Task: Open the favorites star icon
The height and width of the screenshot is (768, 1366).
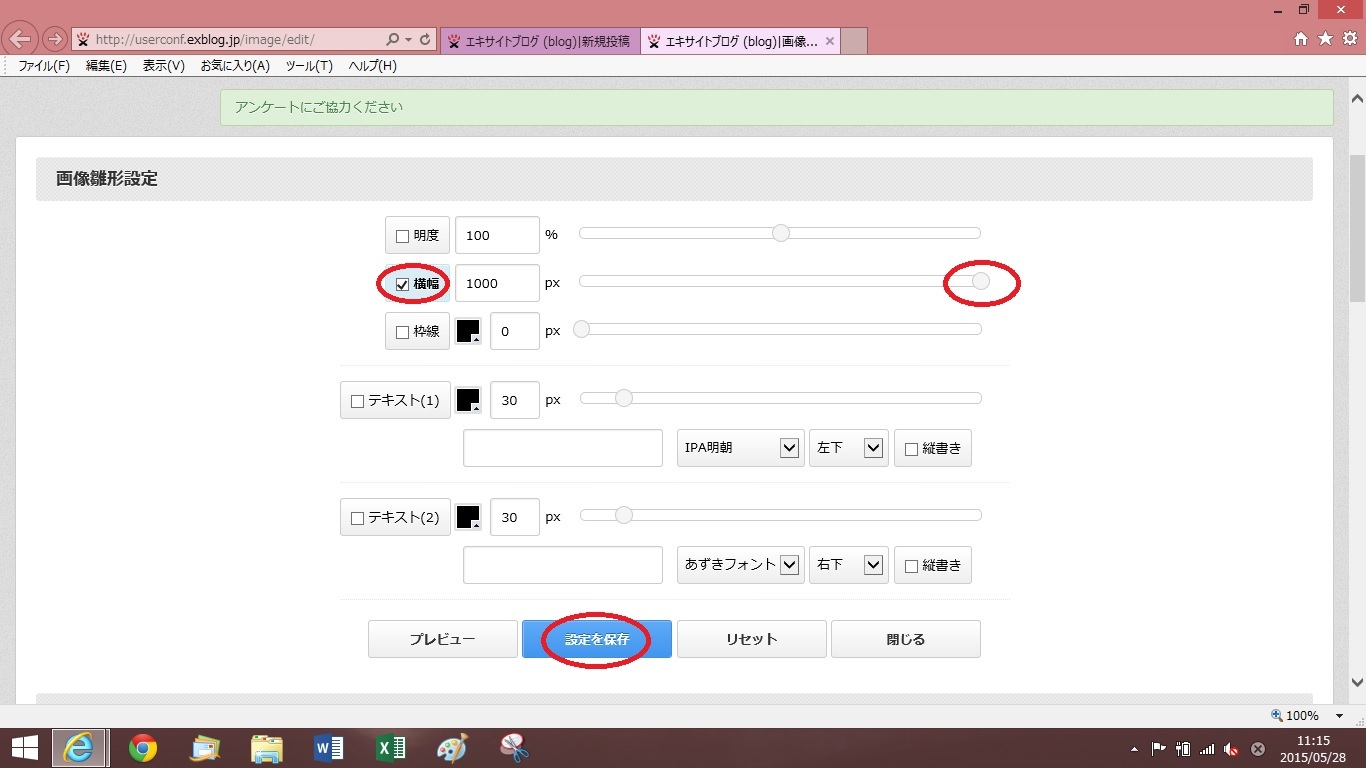Action: click(x=1325, y=39)
